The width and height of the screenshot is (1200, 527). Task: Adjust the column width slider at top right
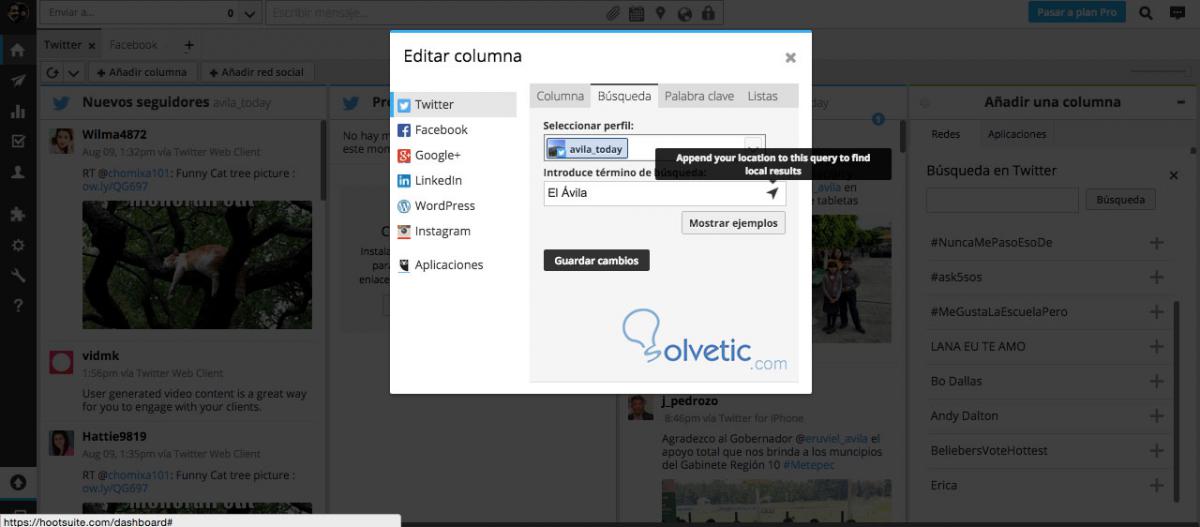click(x=1159, y=72)
